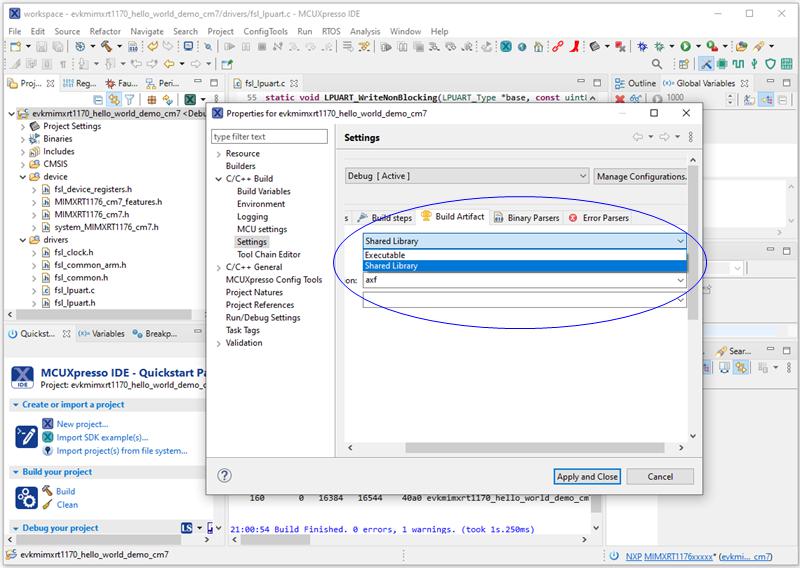Click the help question mark icon

click(x=225, y=476)
